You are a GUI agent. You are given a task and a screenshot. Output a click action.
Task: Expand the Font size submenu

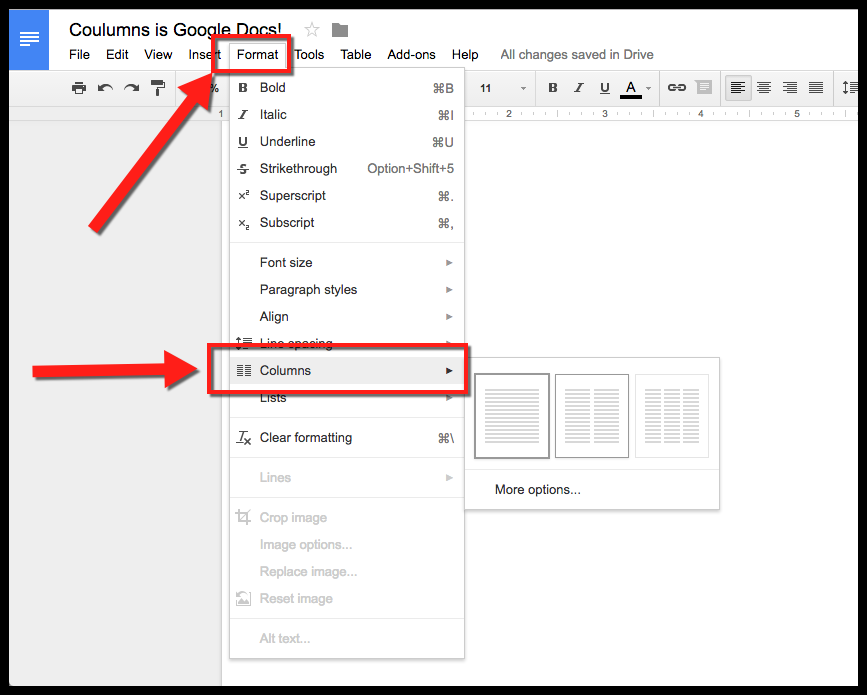[347, 263]
